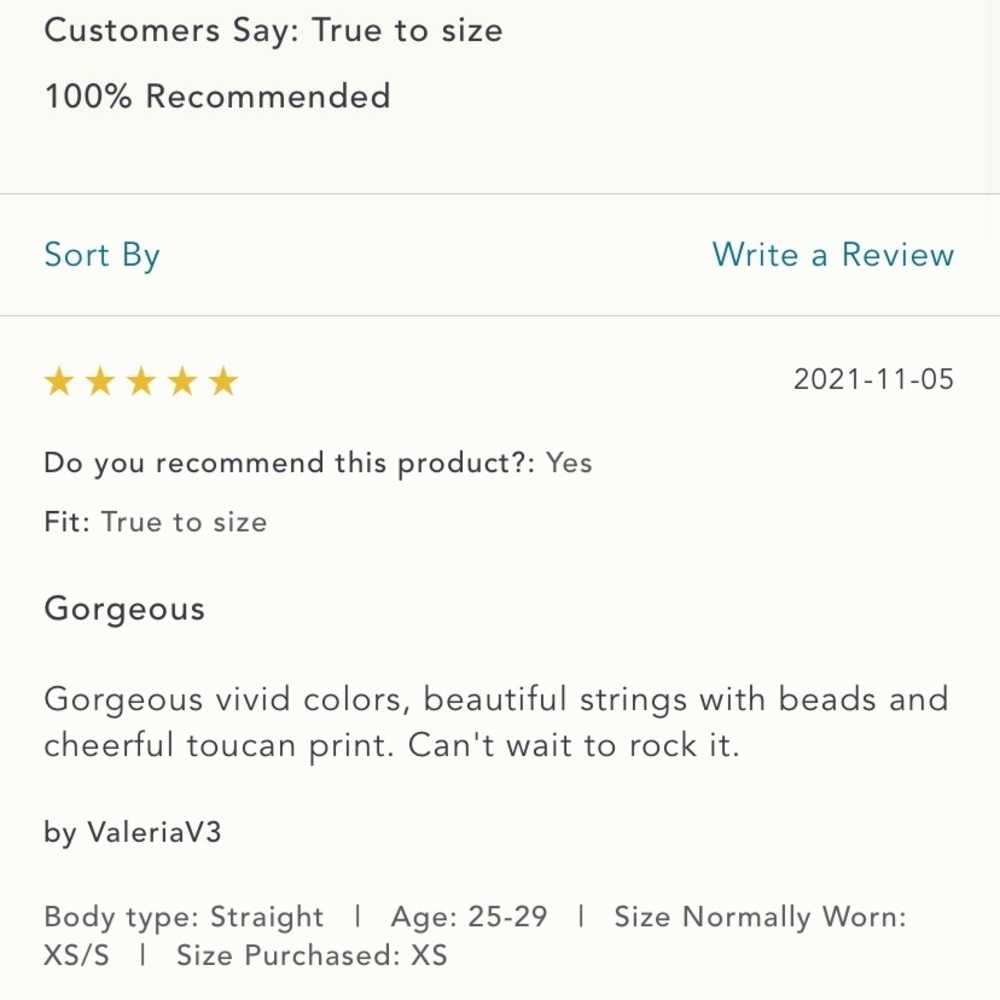The image size is (1000, 1000).
Task: Click the first gold star of the rating
Action: pyautogui.click(x=59, y=381)
